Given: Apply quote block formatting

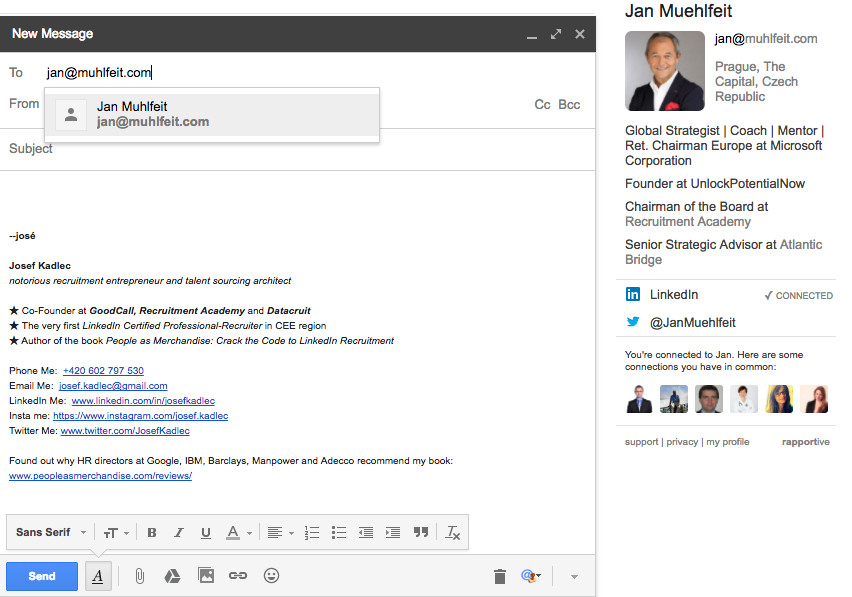Looking at the screenshot, I should [421, 532].
